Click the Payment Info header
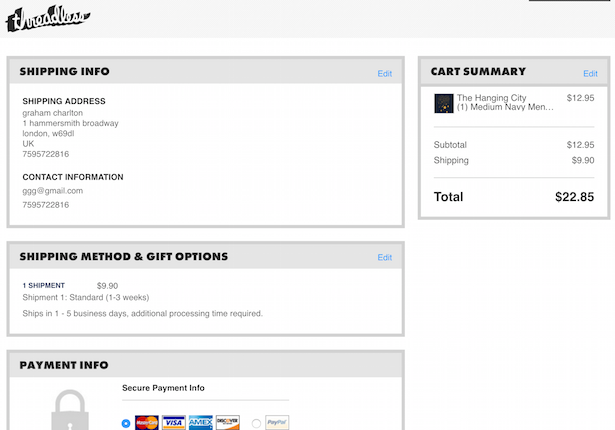The height and width of the screenshot is (430, 615). [64, 365]
